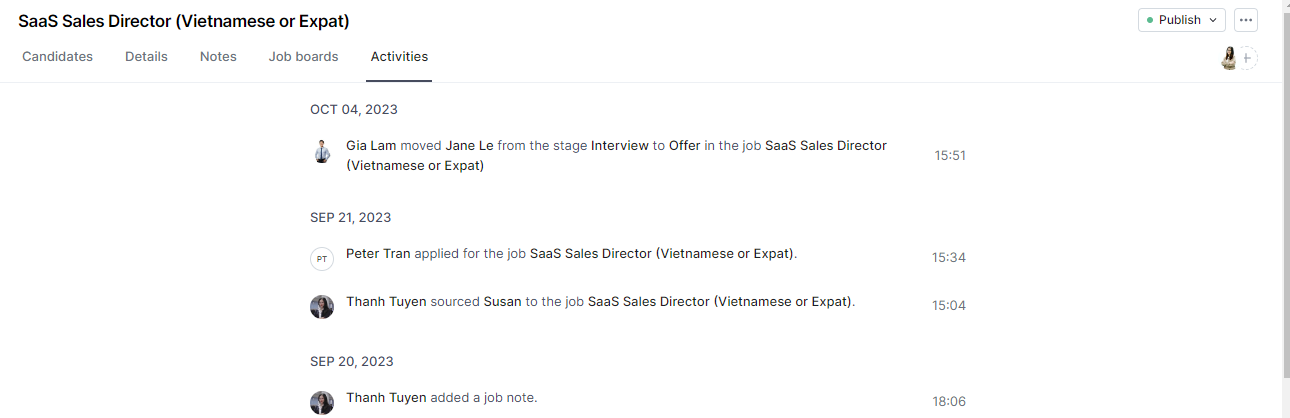Image resolution: width=1290 pixels, height=418 pixels.
Task: Click Gia Lam's avatar in activity feed
Action: (x=321, y=152)
